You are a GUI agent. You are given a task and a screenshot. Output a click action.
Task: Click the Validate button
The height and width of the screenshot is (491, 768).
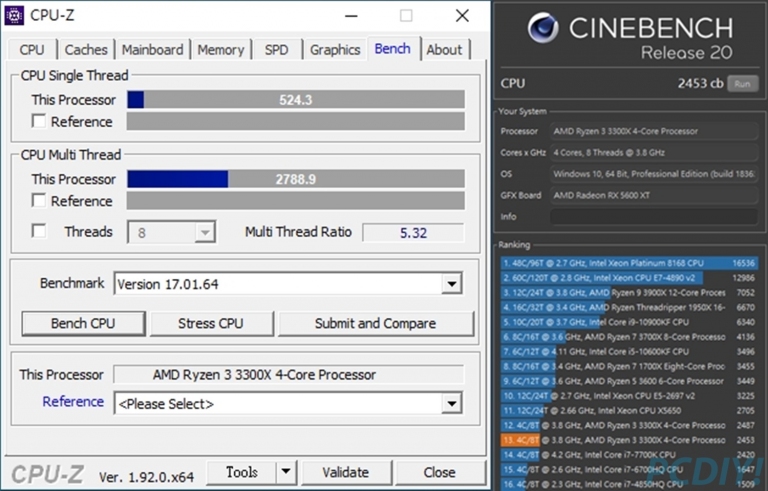coord(346,472)
